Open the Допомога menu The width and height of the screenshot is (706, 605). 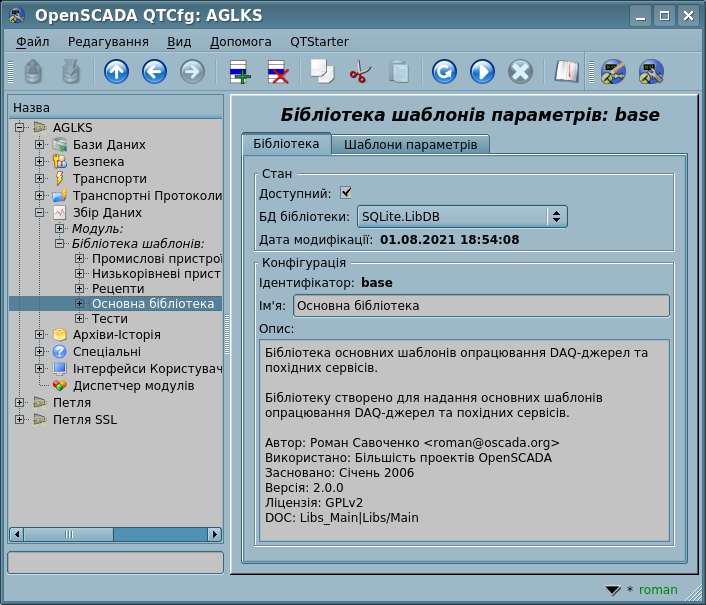click(240, 42)
